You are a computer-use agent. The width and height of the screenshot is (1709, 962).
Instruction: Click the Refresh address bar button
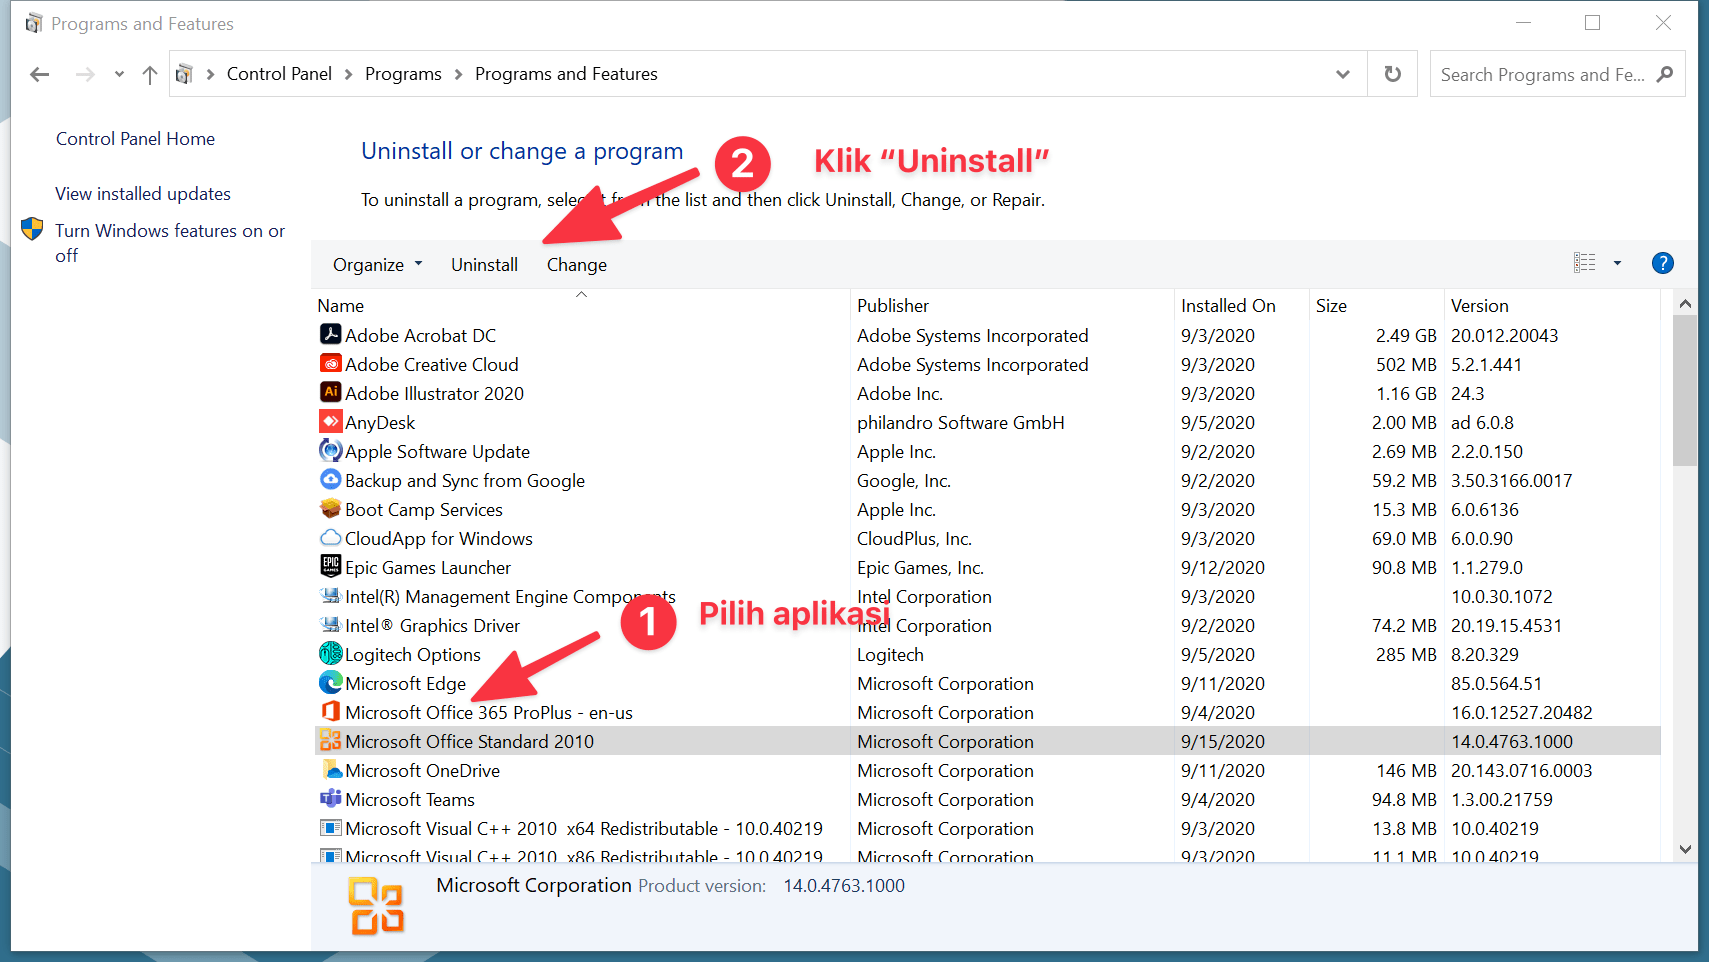click(1392, 74)
